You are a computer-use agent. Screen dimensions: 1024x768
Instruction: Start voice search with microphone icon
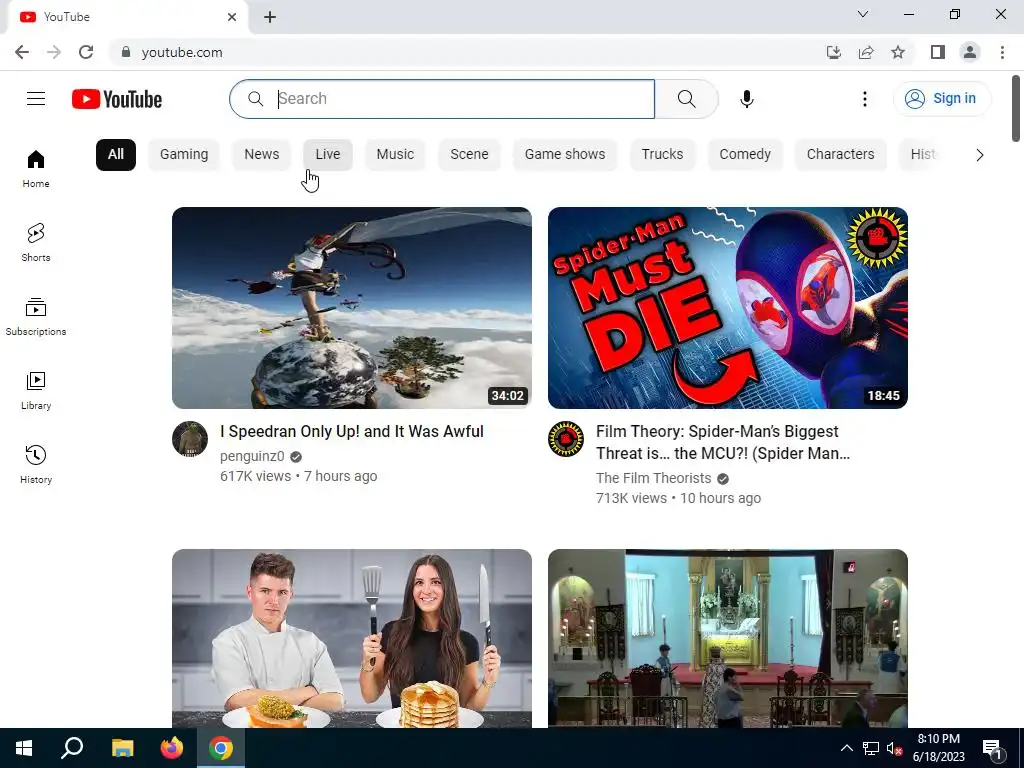(746, 99)
